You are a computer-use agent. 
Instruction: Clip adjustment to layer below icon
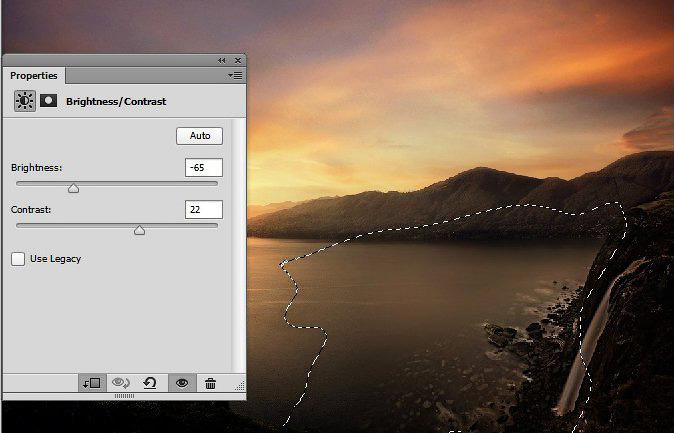point(92,383)
